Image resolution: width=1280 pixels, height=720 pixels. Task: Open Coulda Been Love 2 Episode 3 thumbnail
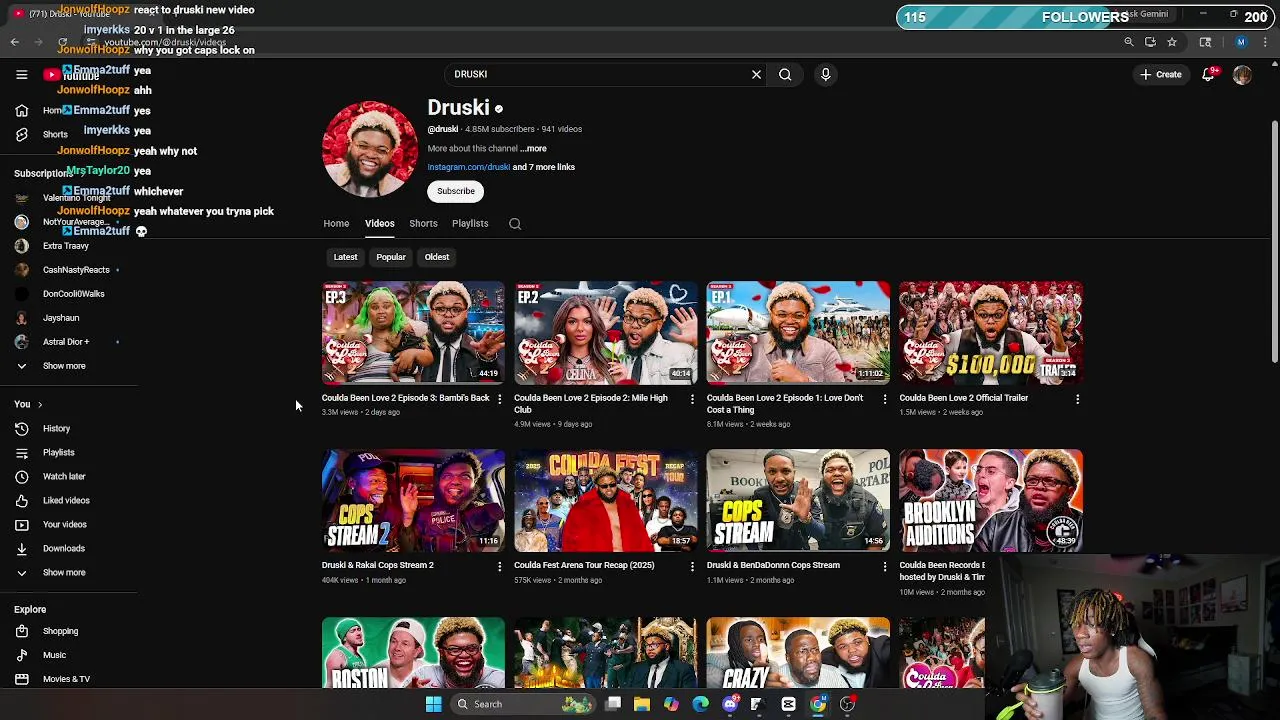[413, 333]
